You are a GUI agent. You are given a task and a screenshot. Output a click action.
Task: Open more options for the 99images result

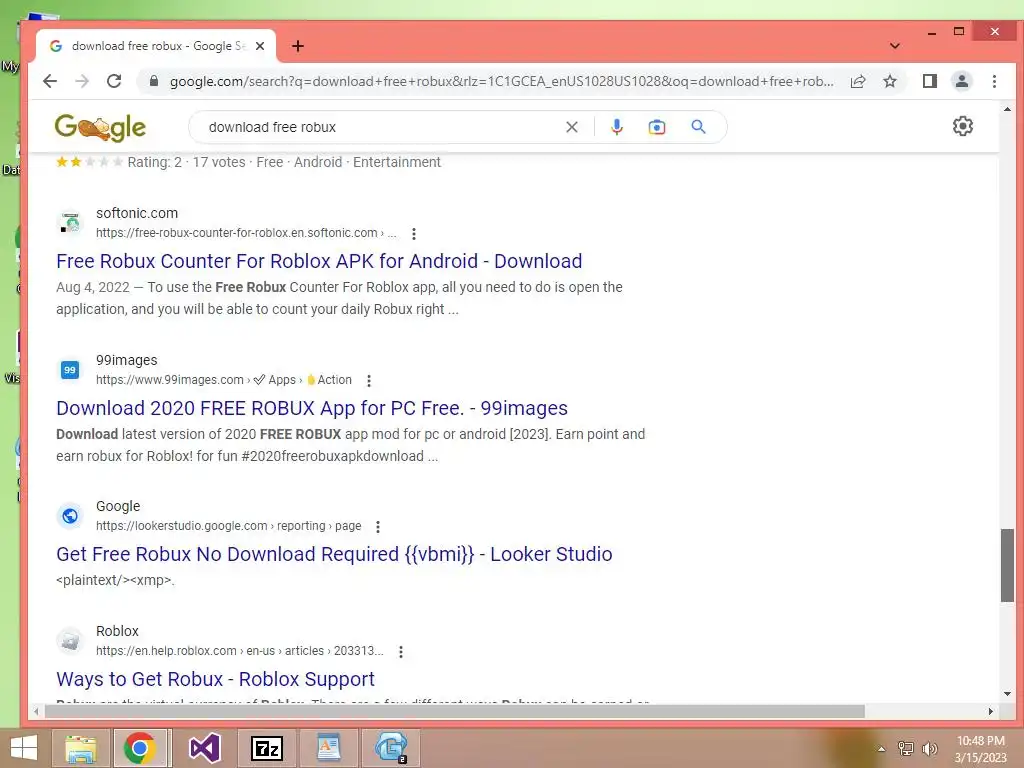tap(369, 380)
